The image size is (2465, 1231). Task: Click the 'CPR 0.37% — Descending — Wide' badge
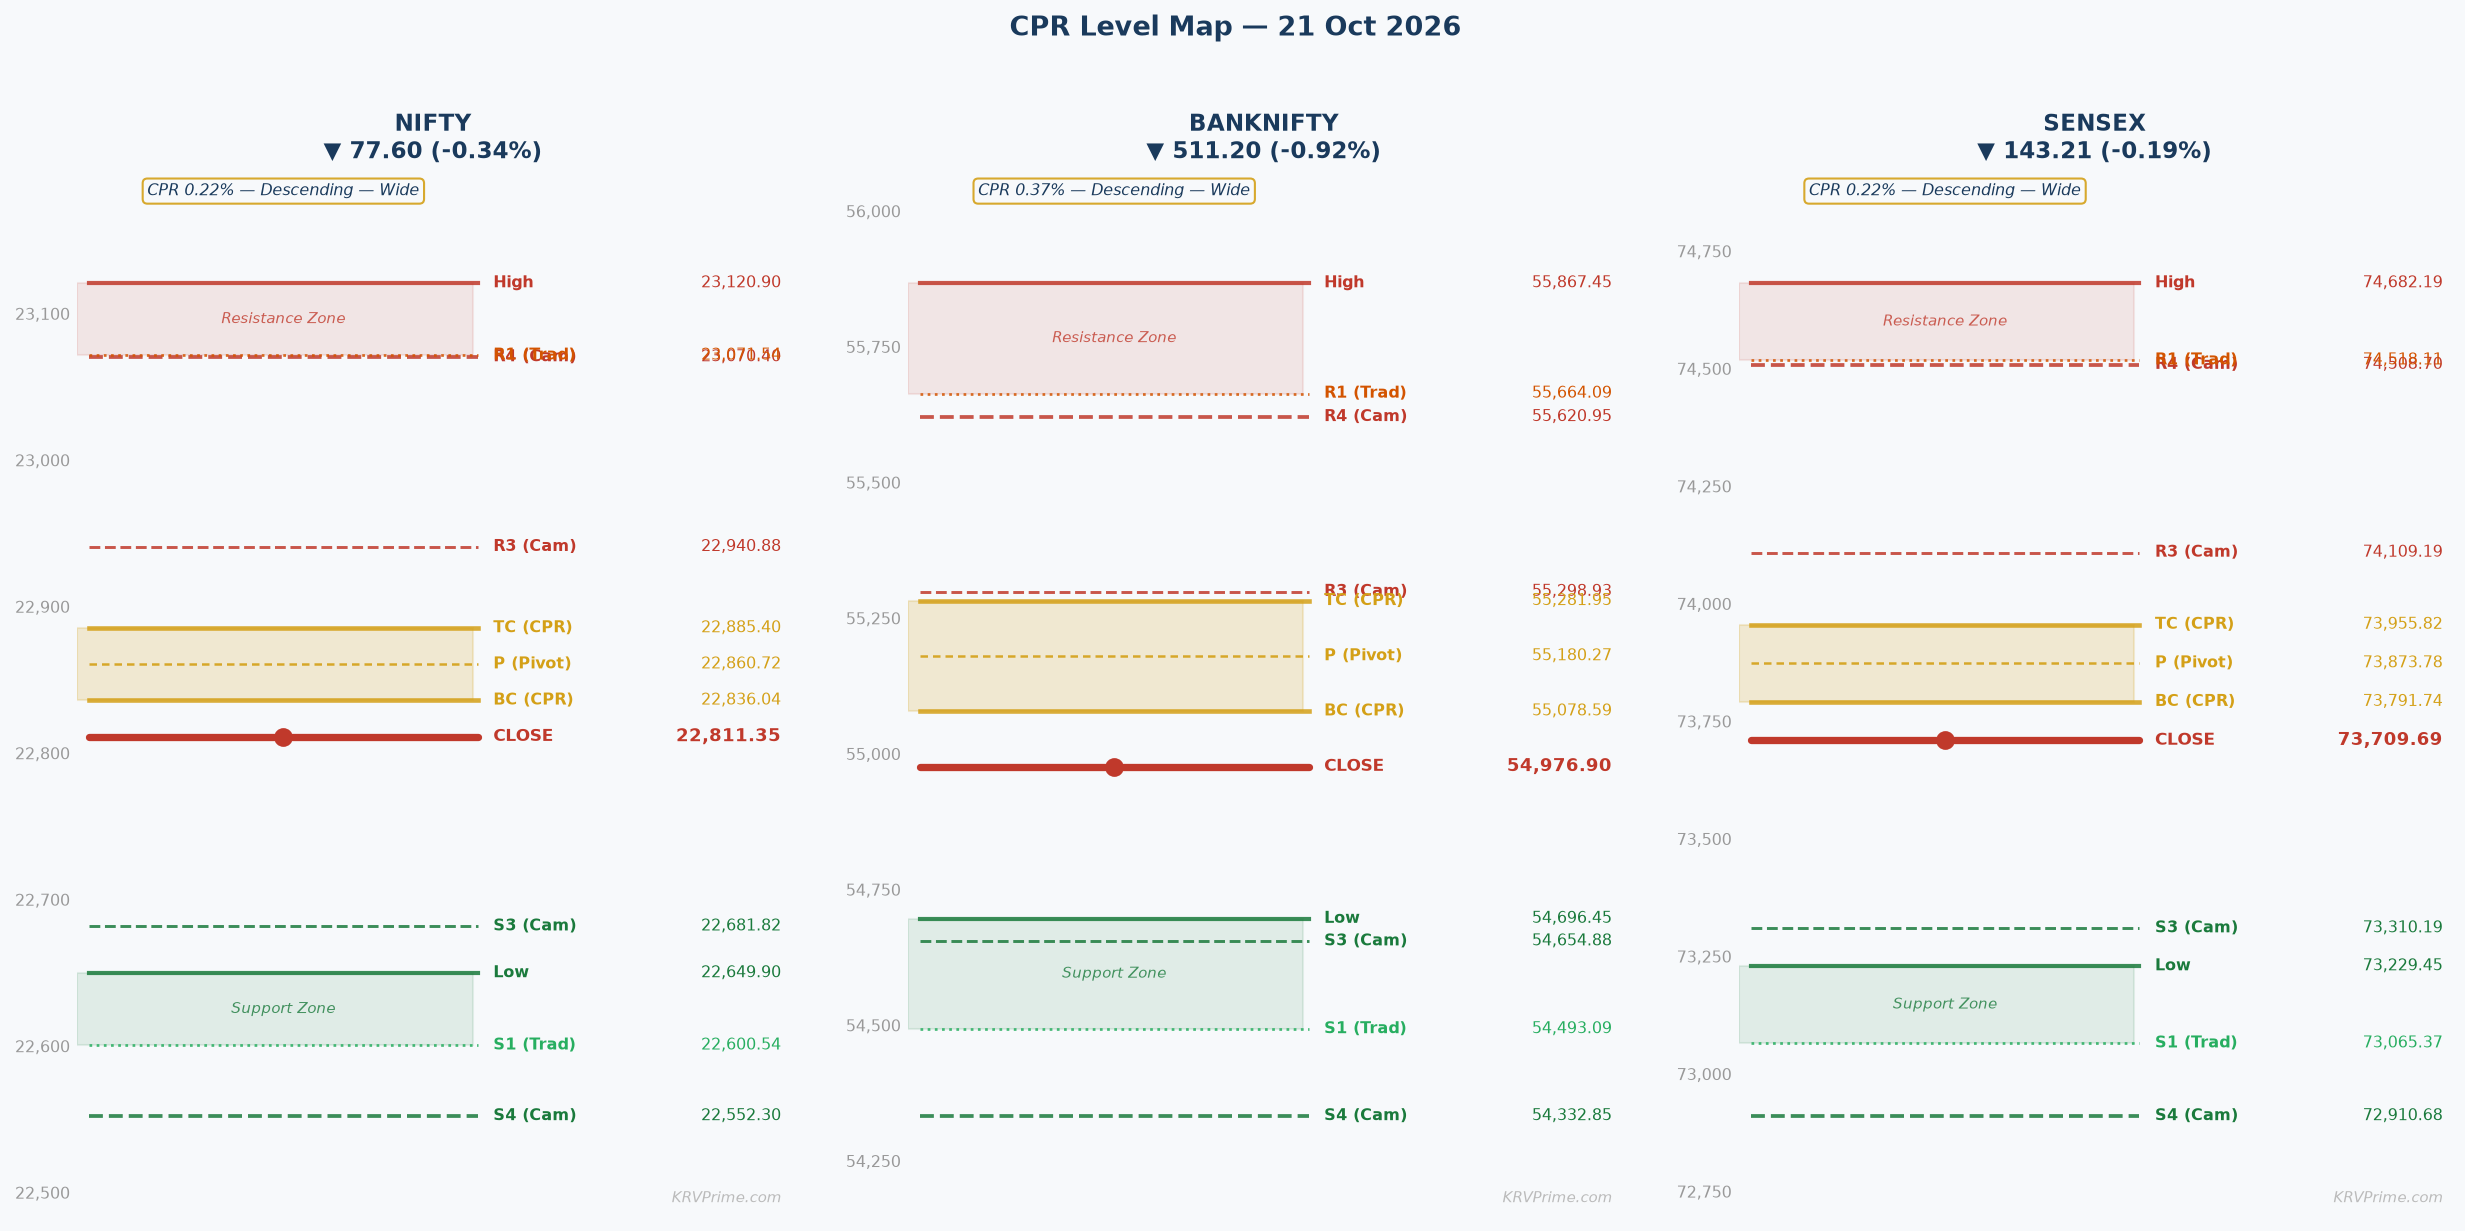click(x=1114, y=191)
